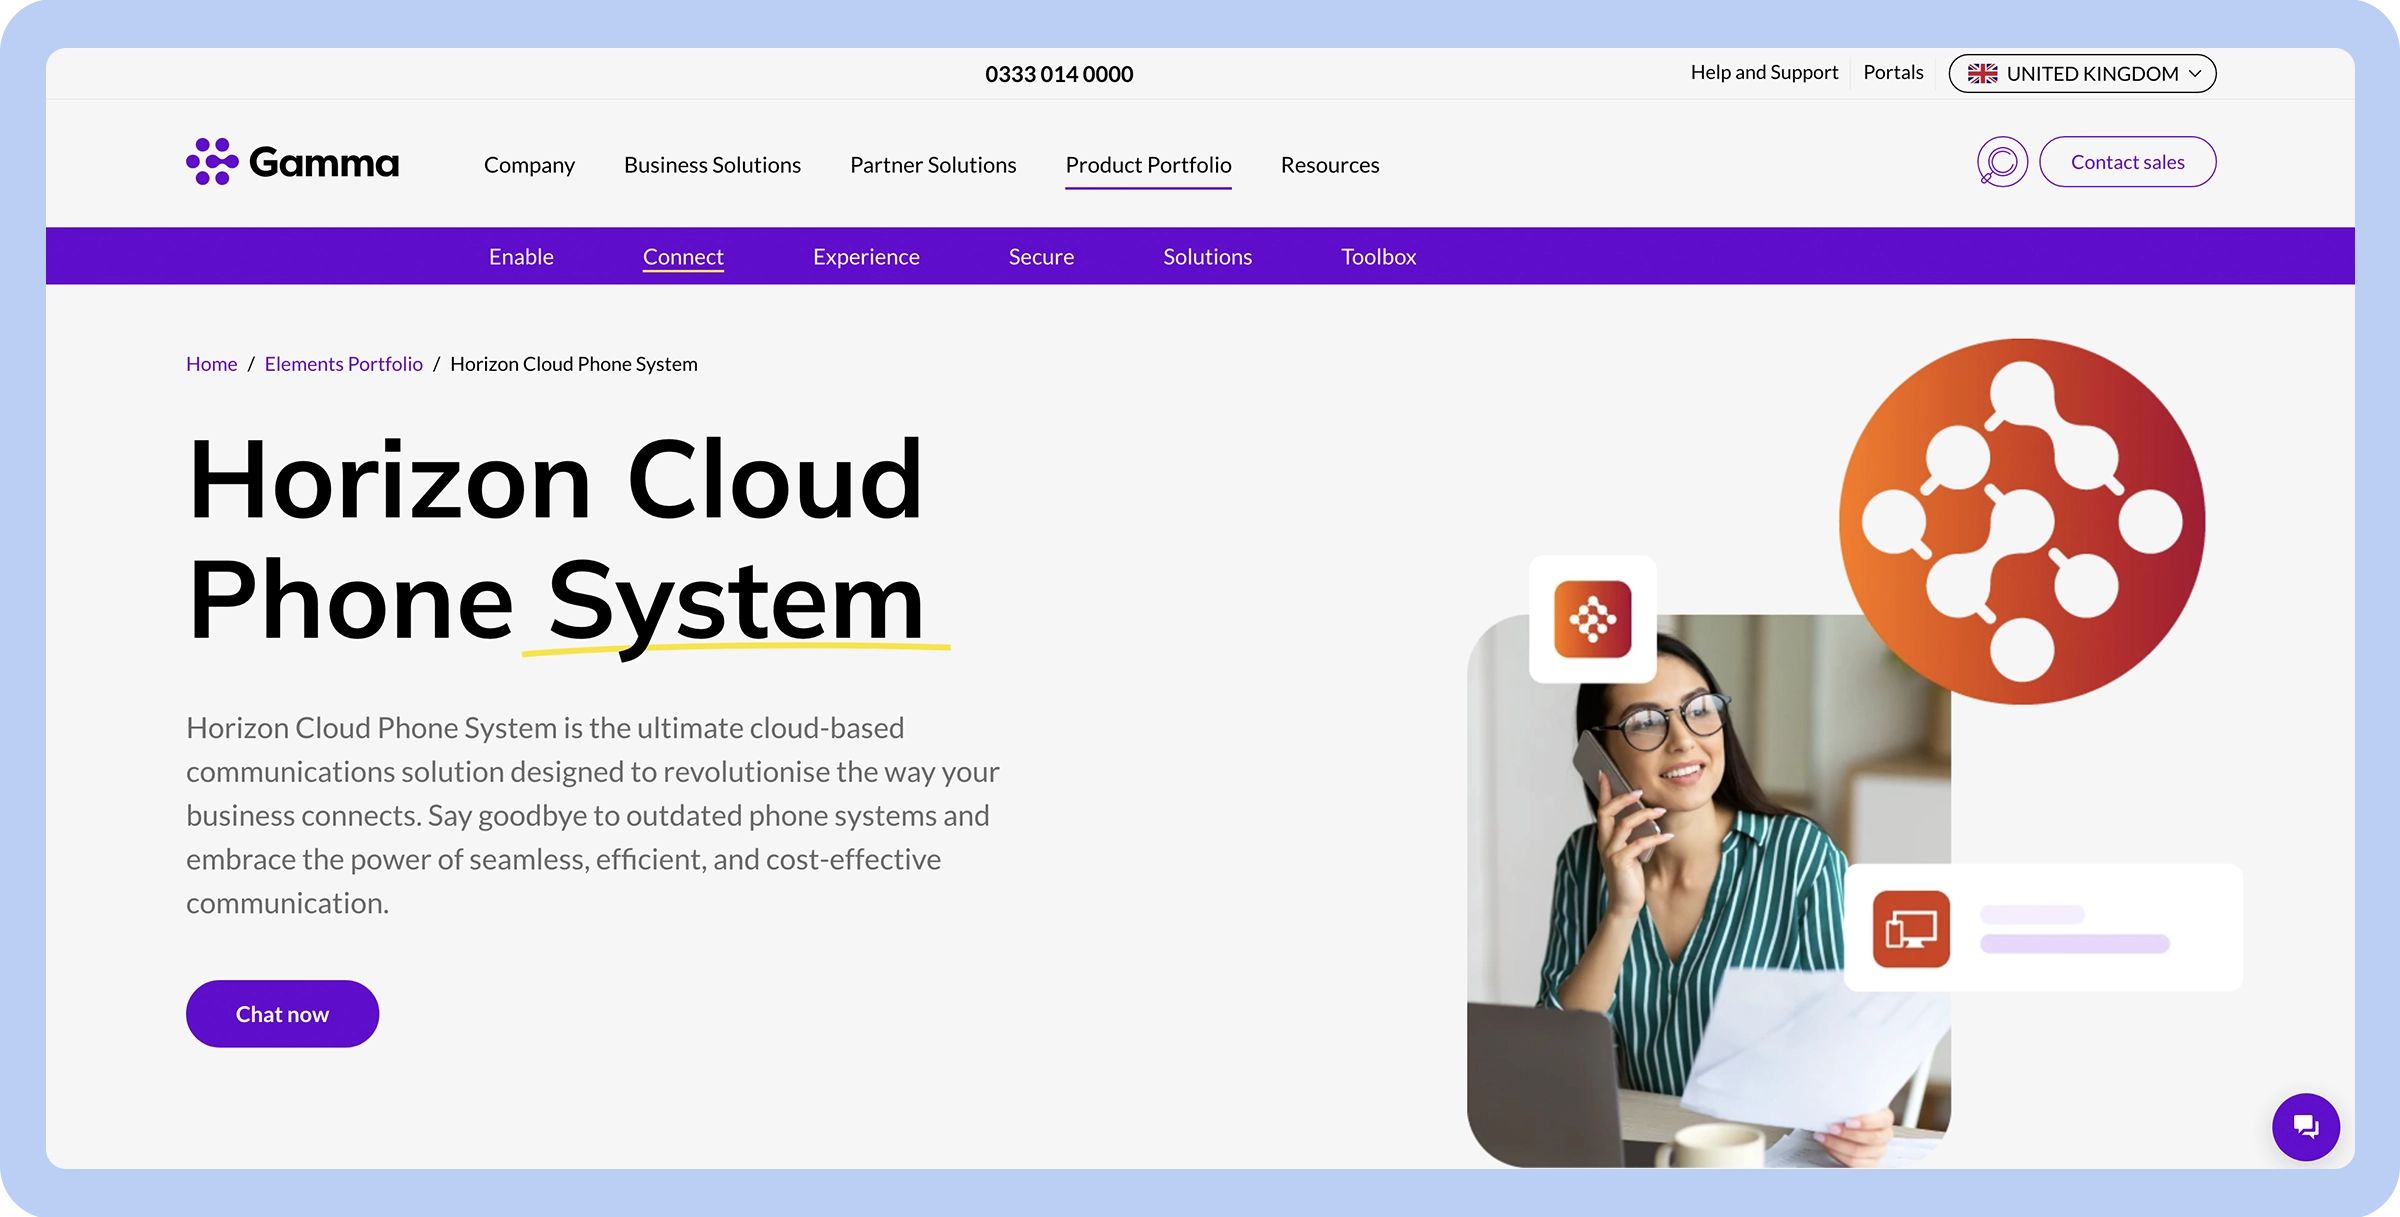Click the circular Horizon network graphic
Image resolution: width=2400 pixels, height=1217 pixels.
(x=2022, y=518)
